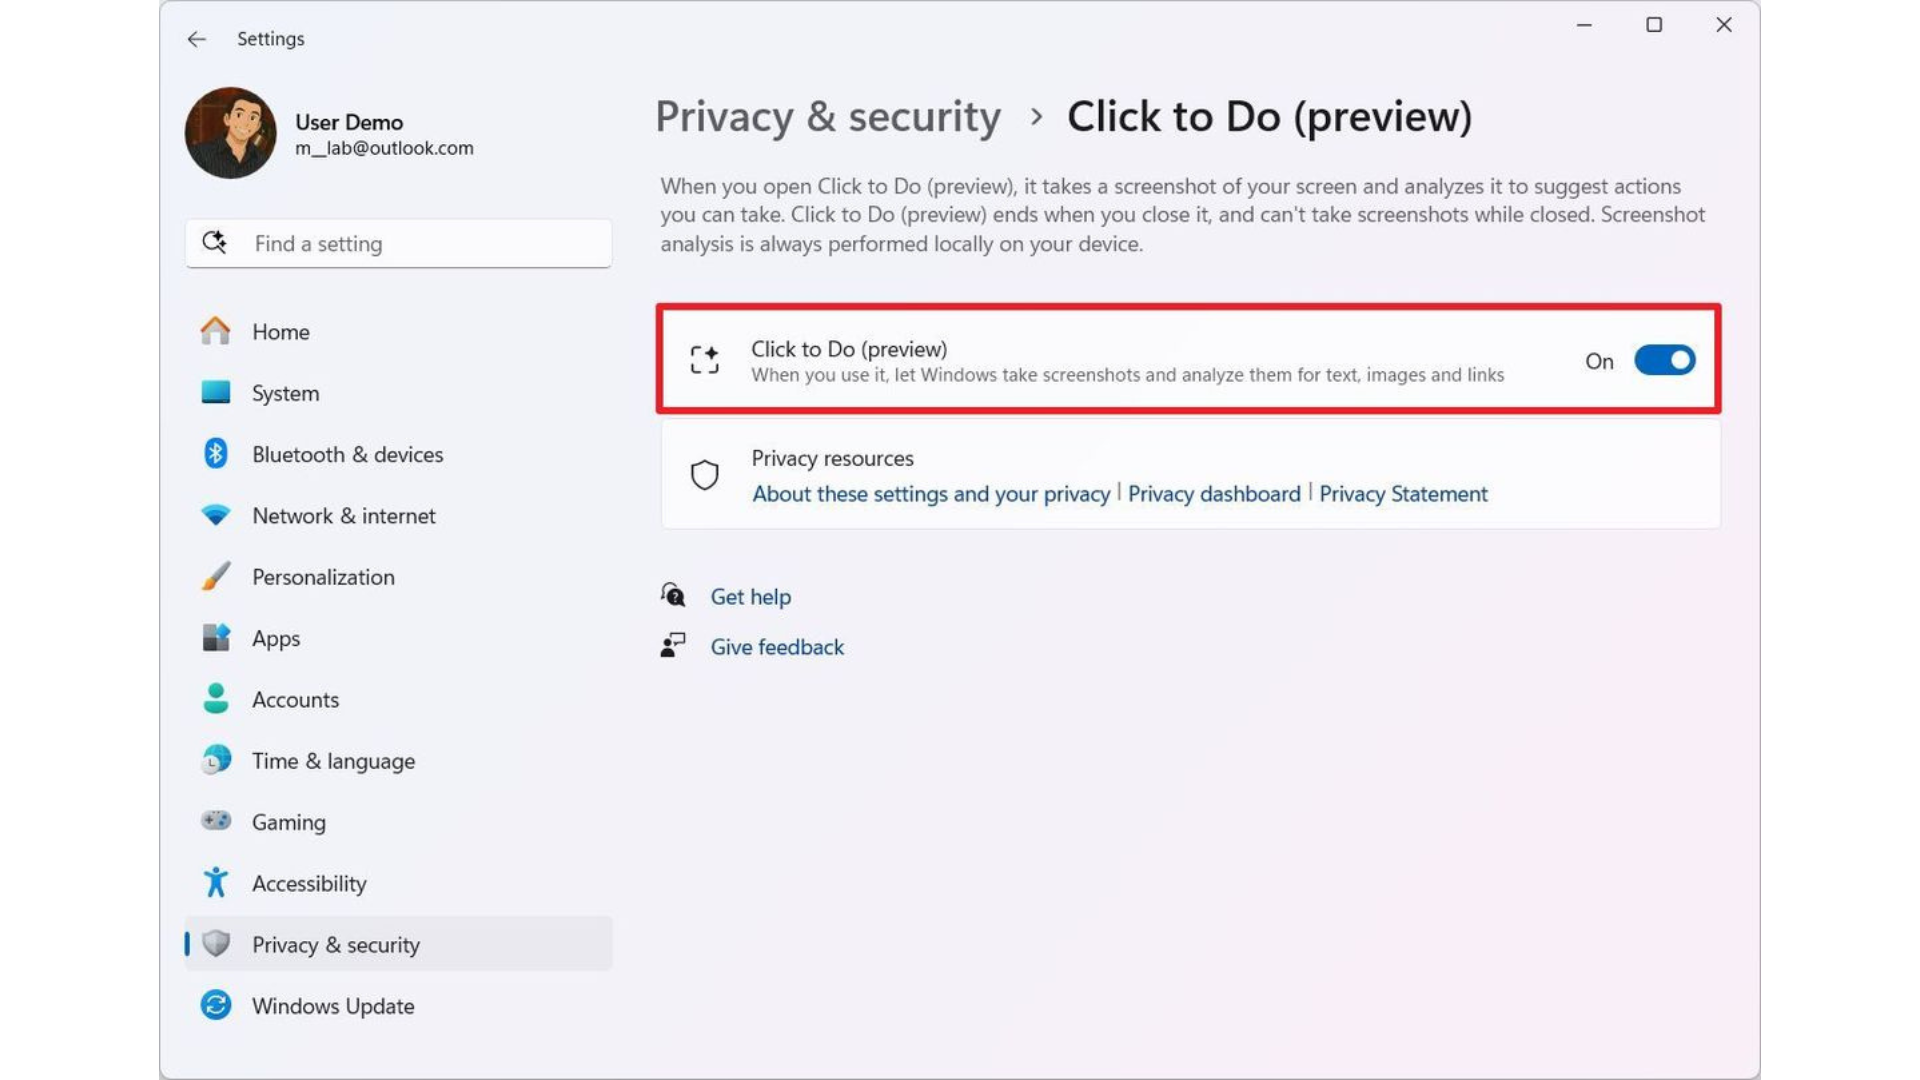
Task: Click the breadcrumb chevron after Privacy & security
Action: [x=1036, y=116]
